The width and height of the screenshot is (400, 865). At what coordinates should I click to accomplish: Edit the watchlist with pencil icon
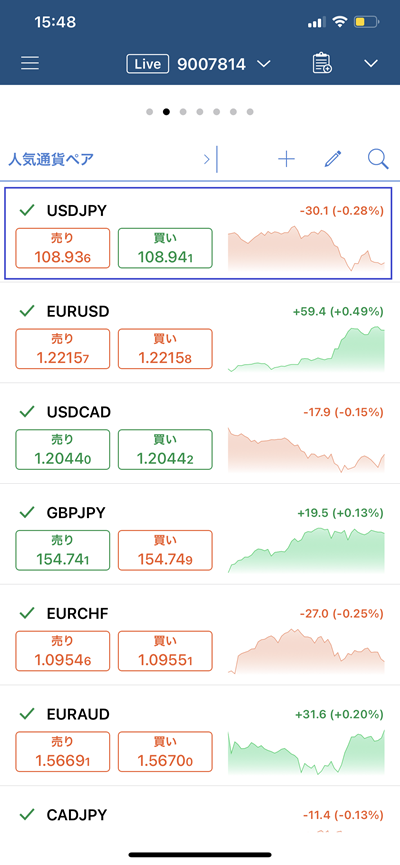(x=333, y=159)
